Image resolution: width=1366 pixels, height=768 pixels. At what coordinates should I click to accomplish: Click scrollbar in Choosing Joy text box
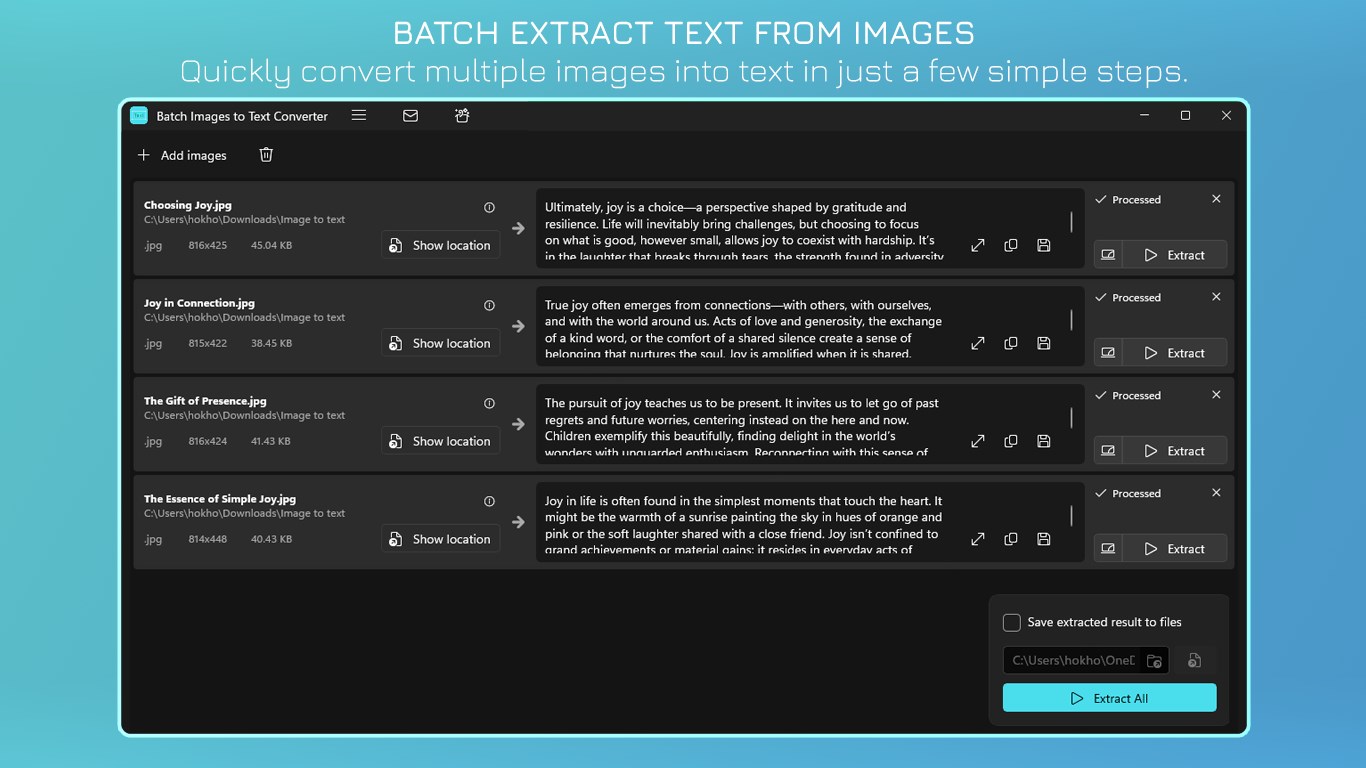[x=1071, y=222]
